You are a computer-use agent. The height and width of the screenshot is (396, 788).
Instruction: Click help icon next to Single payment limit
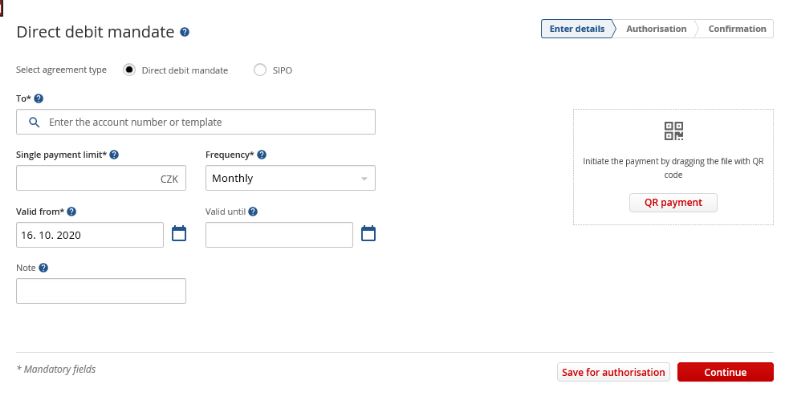click(x=114, y=155)
